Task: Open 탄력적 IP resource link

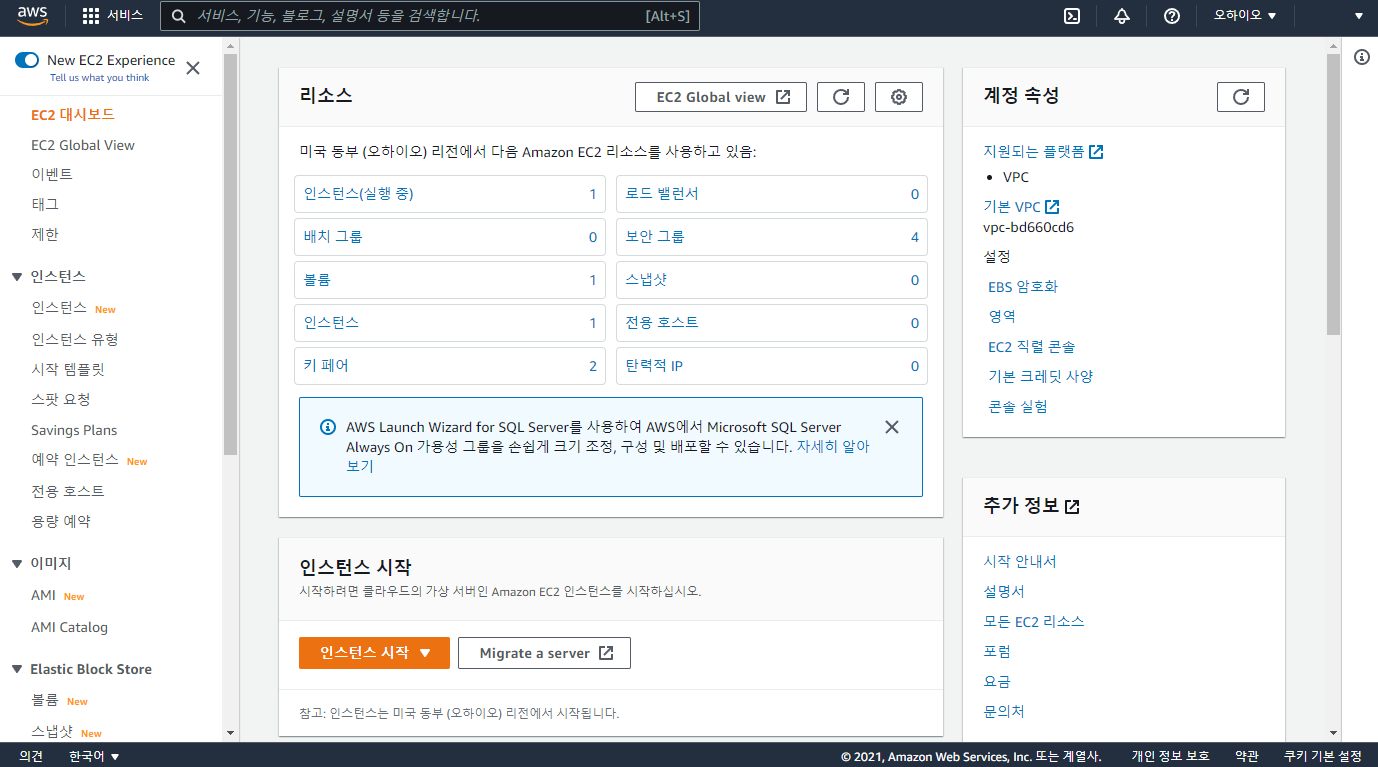Action: pos(654,366)
